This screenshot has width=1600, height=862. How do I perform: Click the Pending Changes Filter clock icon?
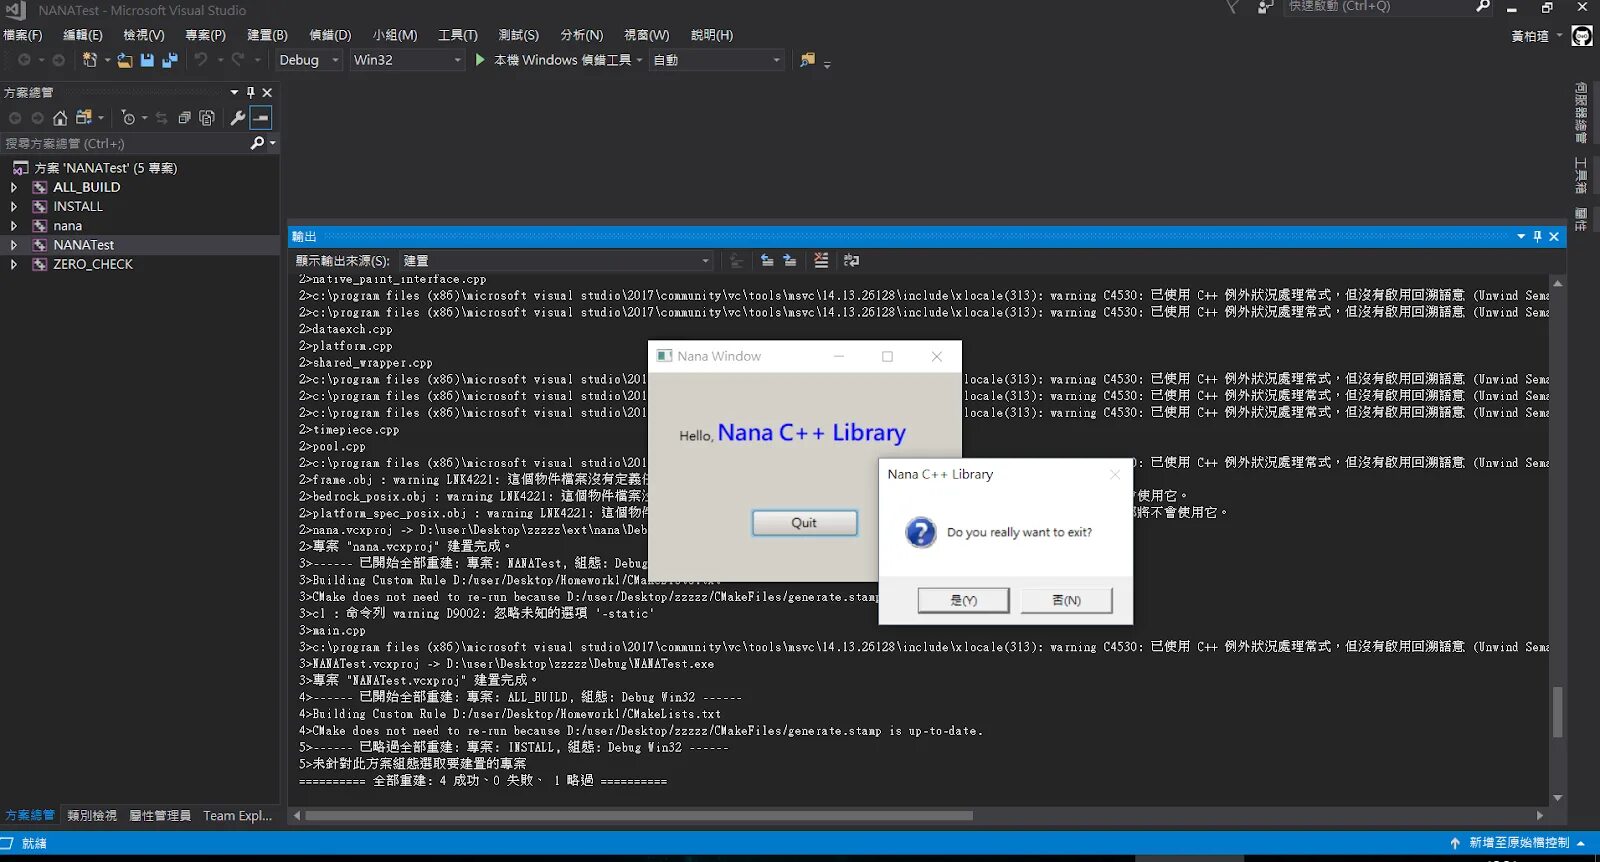click(128, 118)
